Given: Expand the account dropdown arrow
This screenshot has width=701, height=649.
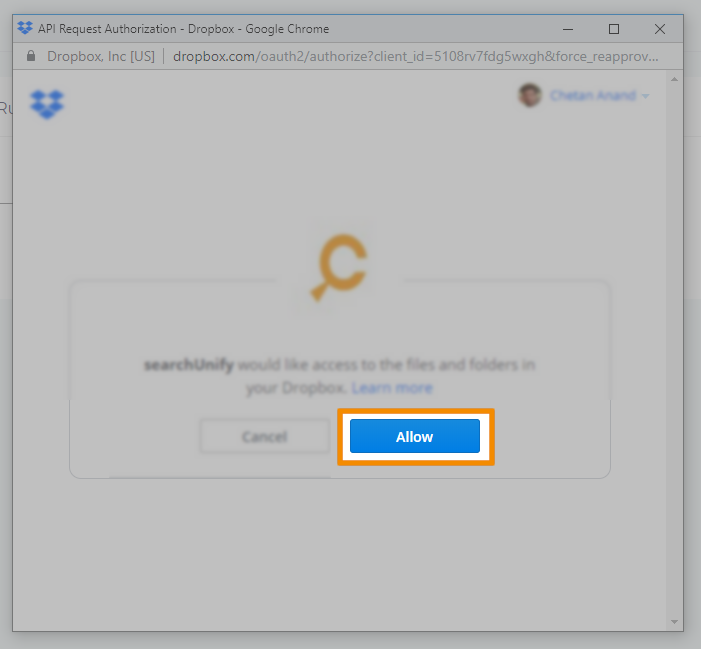Looking at the screenshot, I should [x=645, y=96].
